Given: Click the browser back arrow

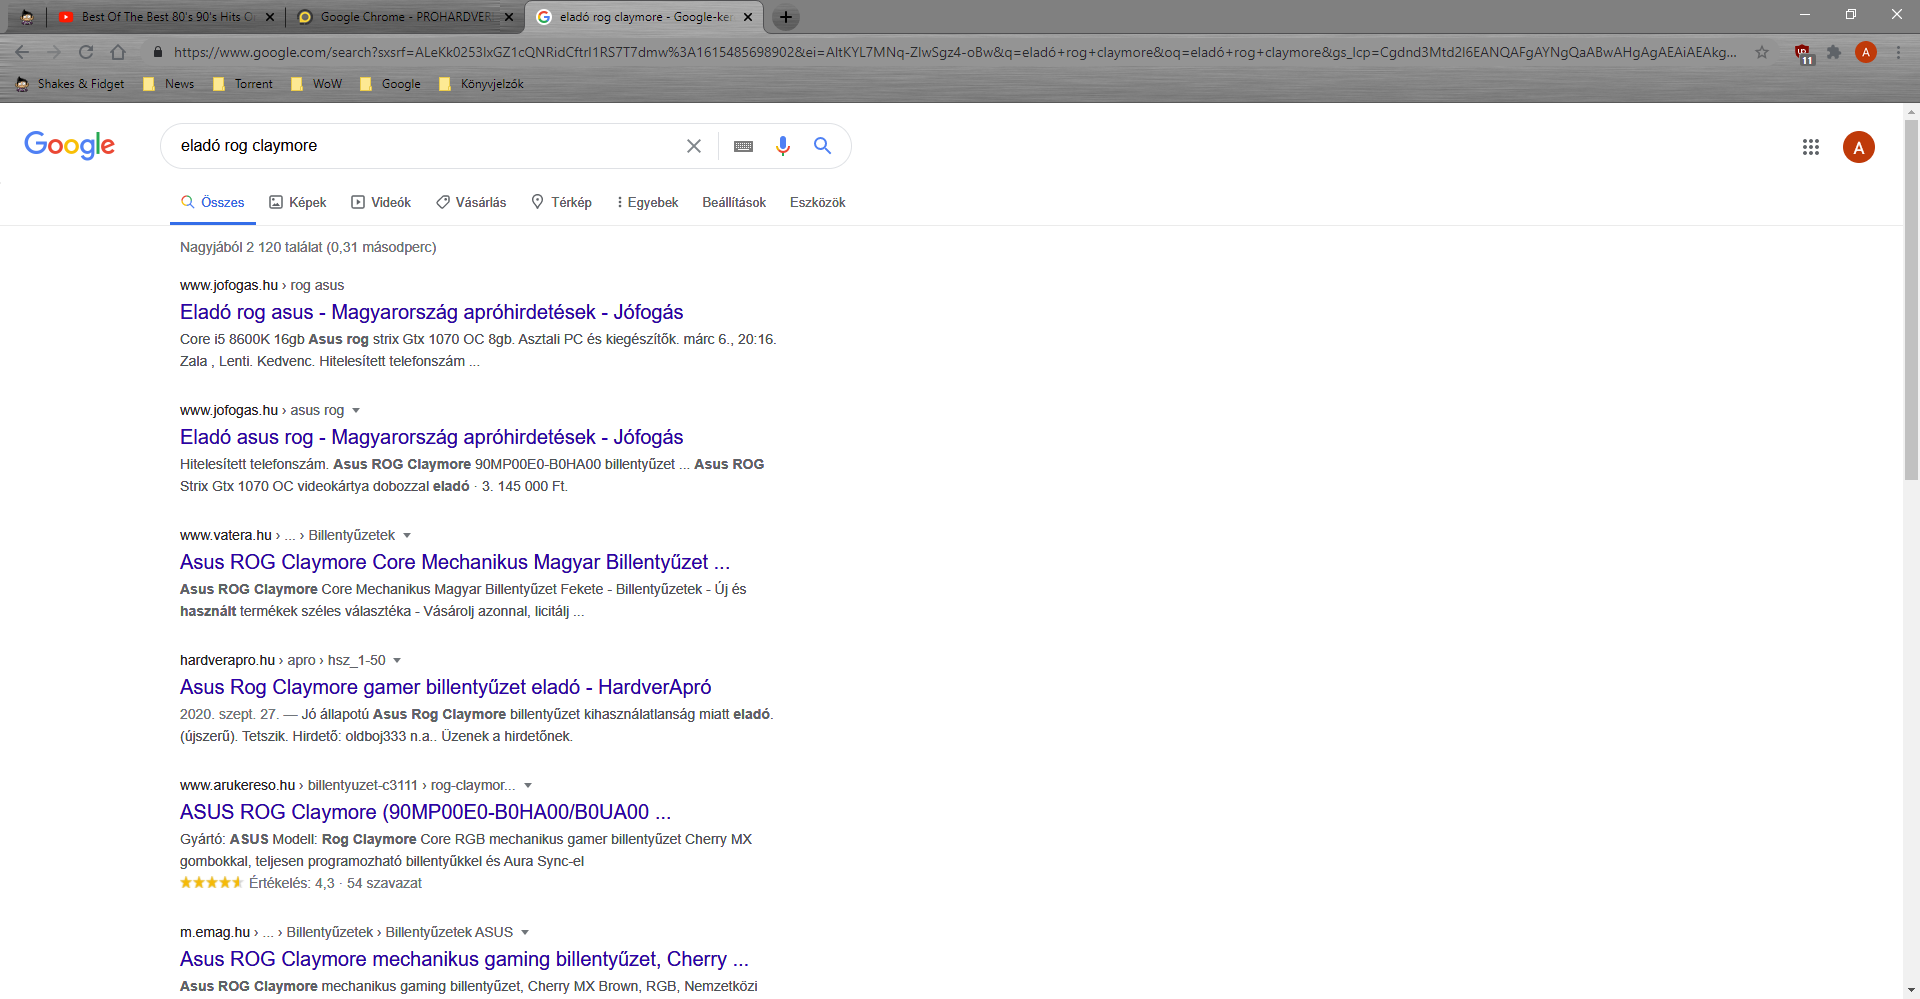Looking at the screenshot, I should (x=23, y=52).
